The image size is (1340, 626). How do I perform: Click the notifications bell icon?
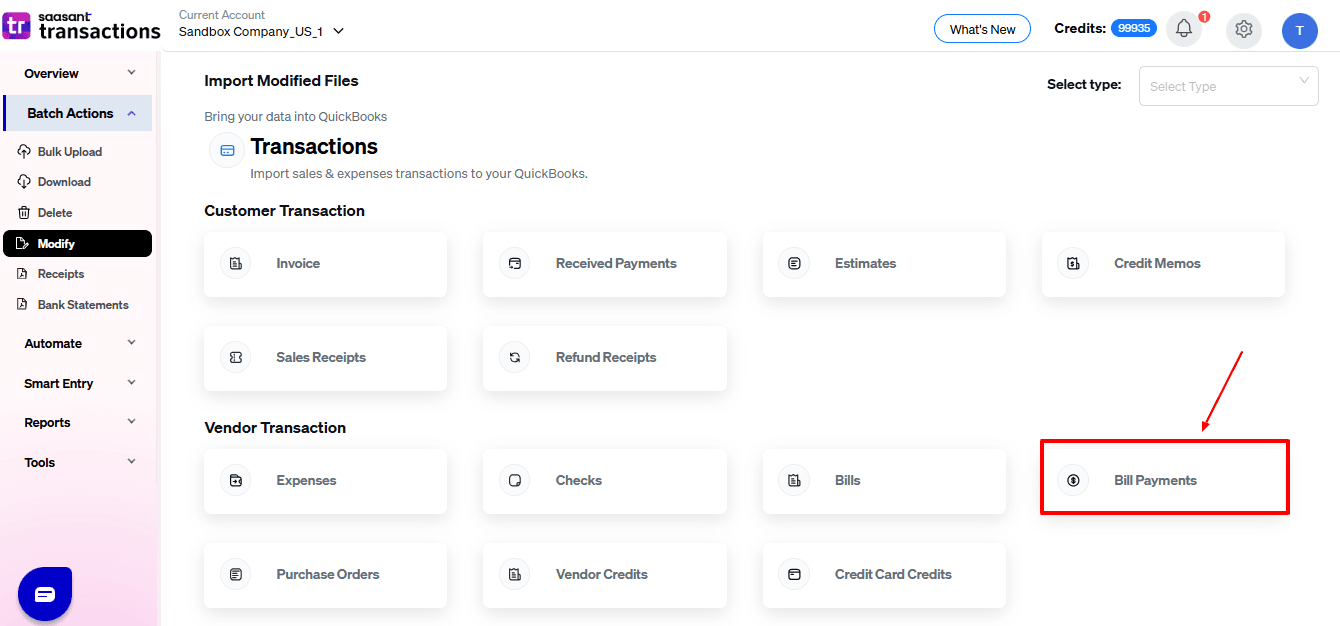(x=1184, y=29)
